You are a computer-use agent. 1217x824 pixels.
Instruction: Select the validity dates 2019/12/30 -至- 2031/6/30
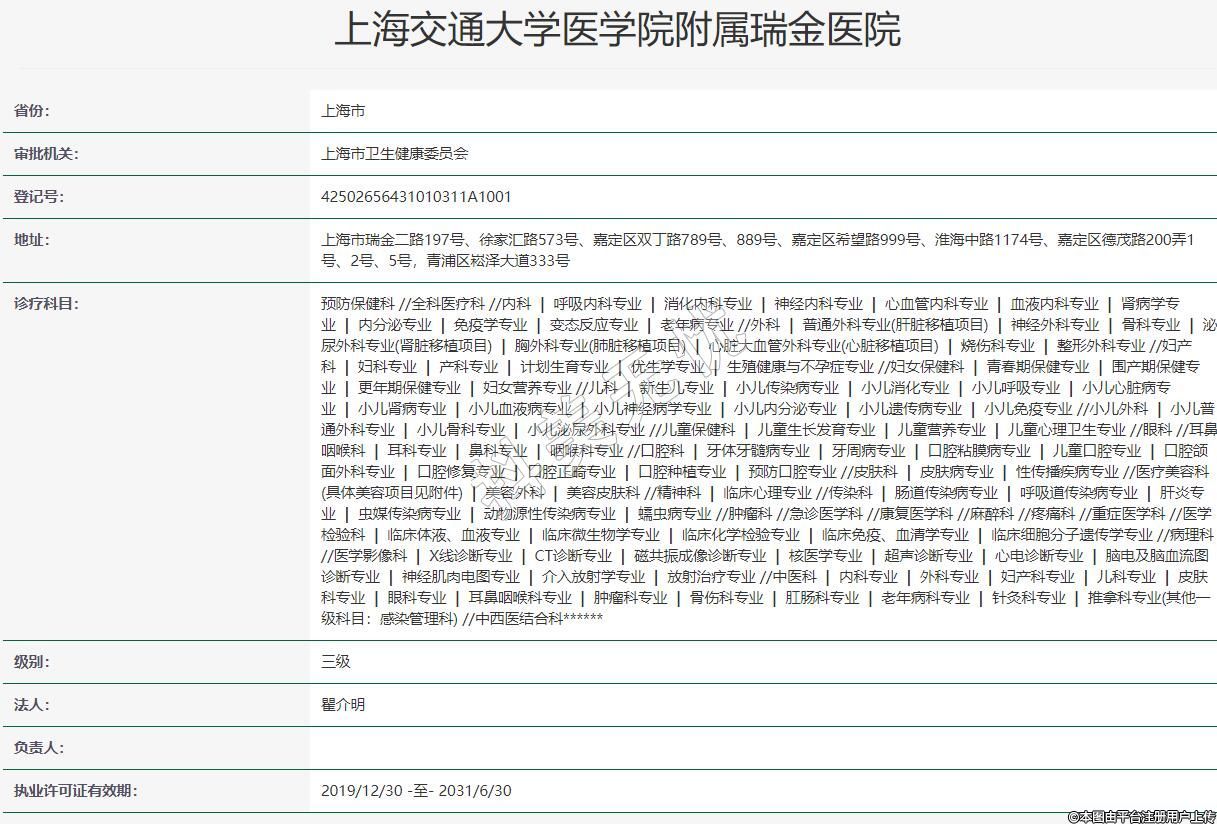coord(416,791)
